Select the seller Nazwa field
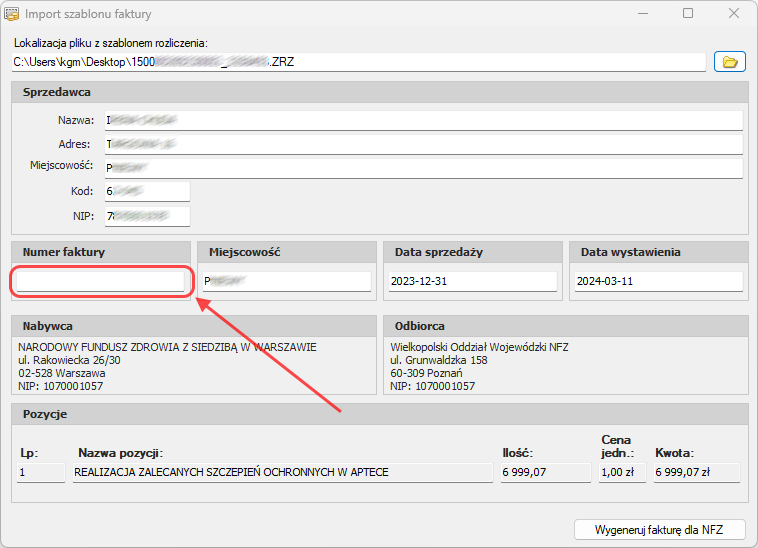 (x=422, y=120)
